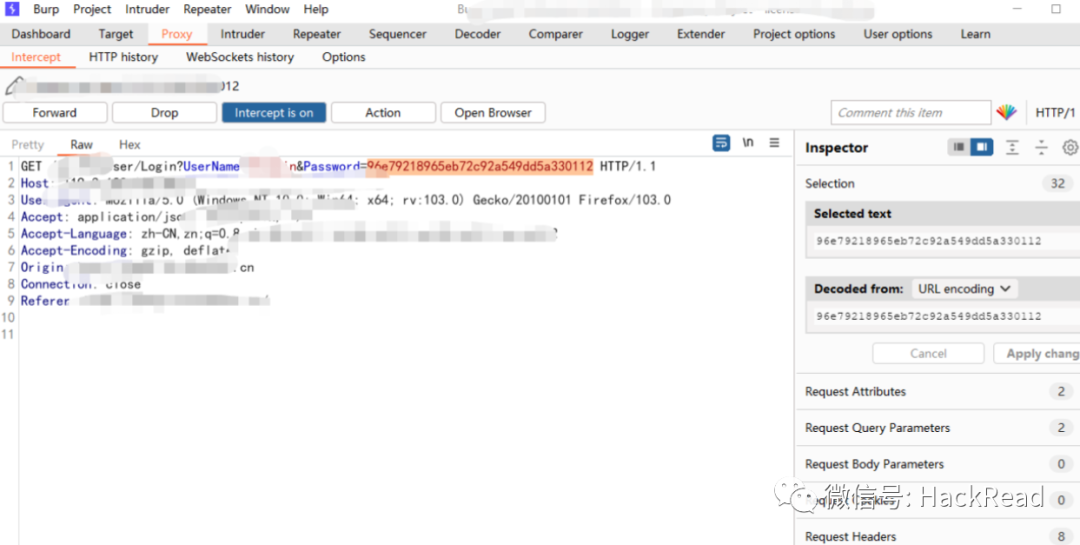
Task: Expand the Request Body Parameters section
Action: (938, 464)
